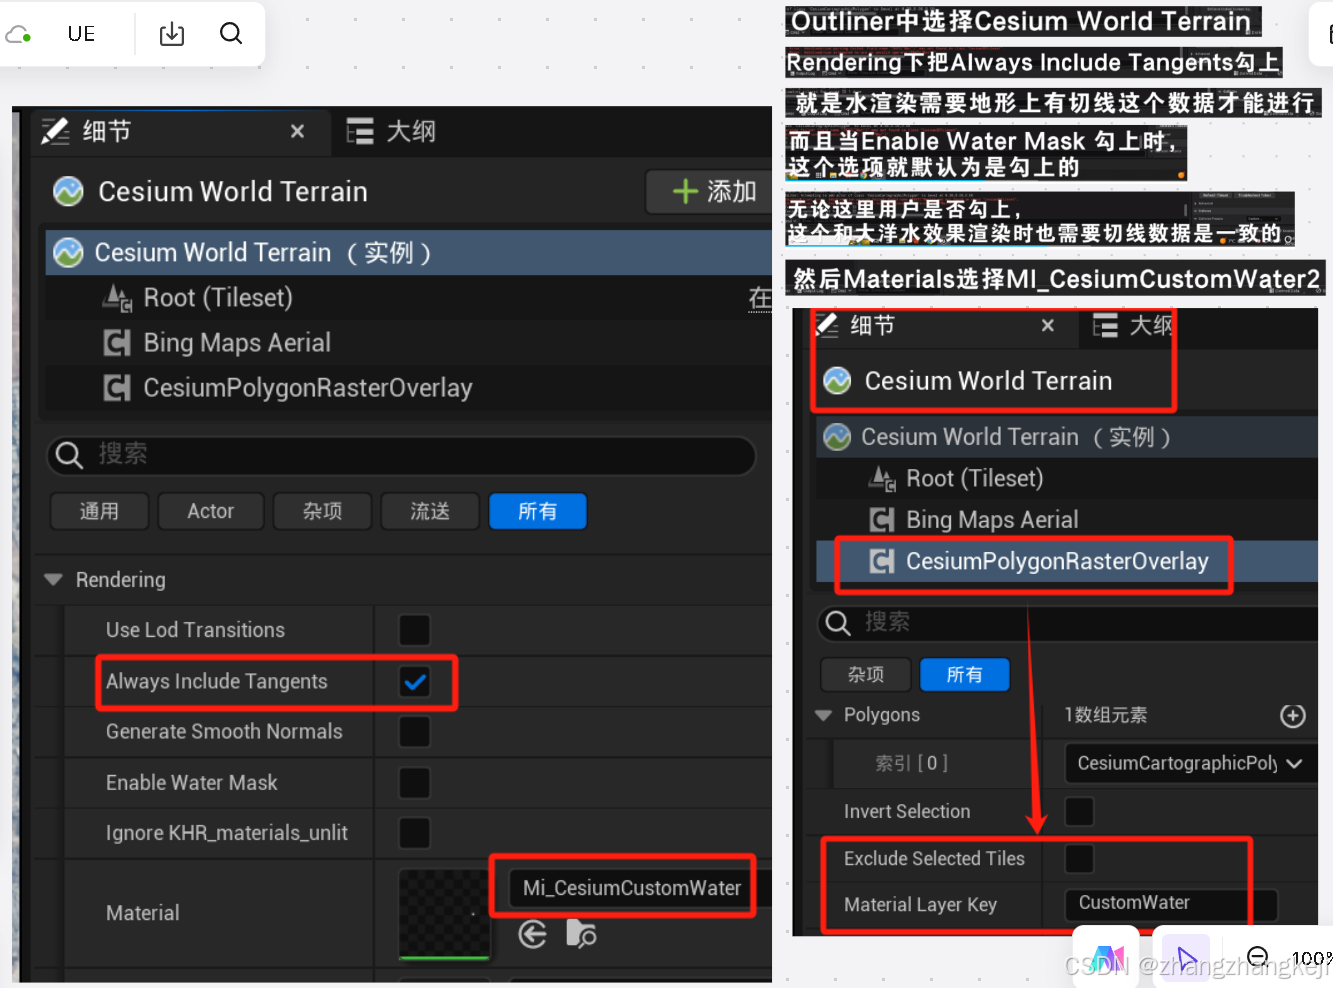Viewport: 1333px width, 988px height.
Task: Click the 100% zoom level label
Action: [x=1311, y=958]
